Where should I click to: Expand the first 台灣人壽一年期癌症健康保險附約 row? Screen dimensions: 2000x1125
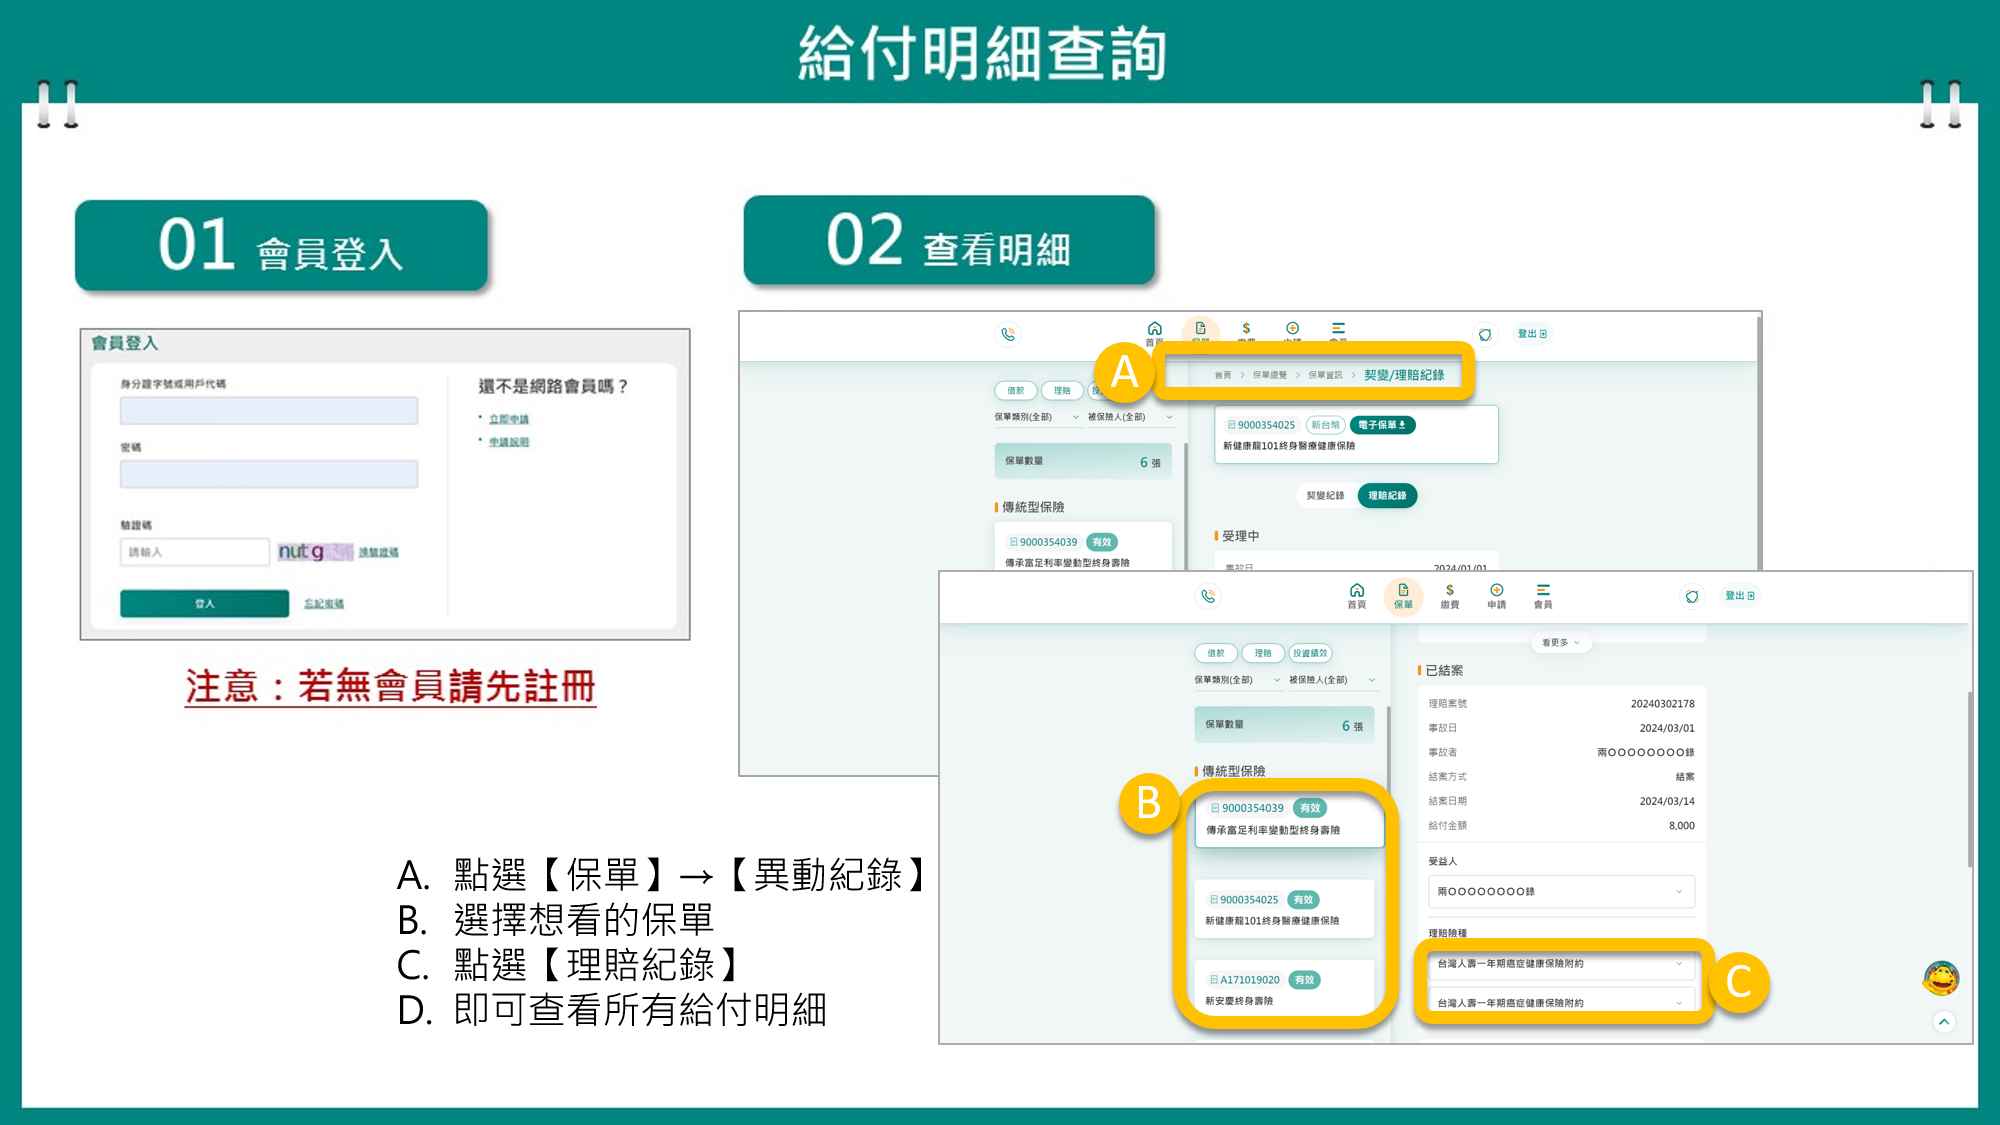click(x=1560, y=964)
